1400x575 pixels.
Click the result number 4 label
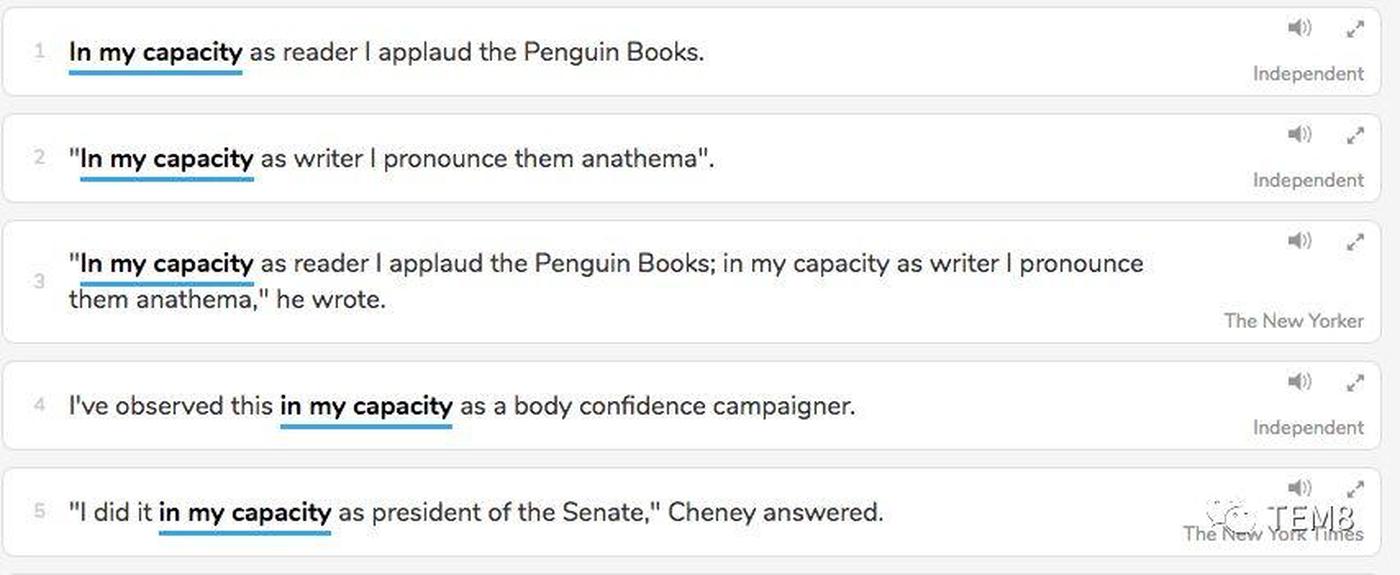40,406
